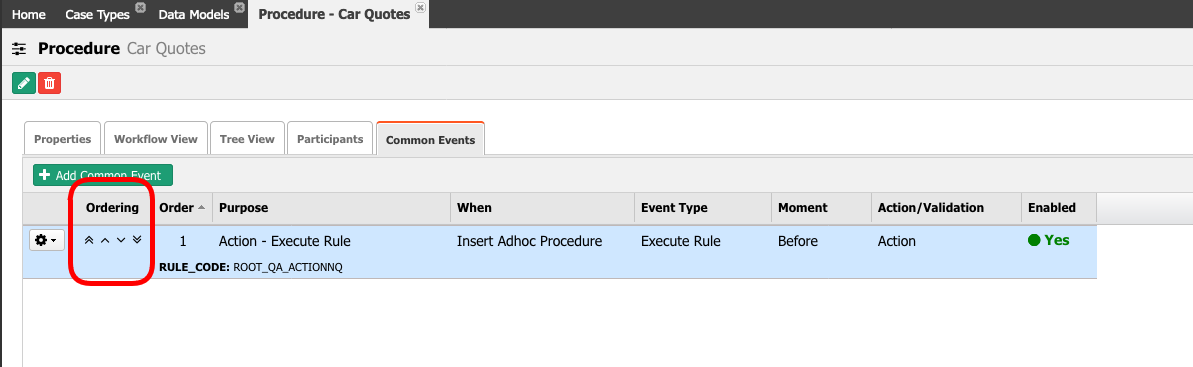
Task: Select the Participants tab
Action: [330, 139]
